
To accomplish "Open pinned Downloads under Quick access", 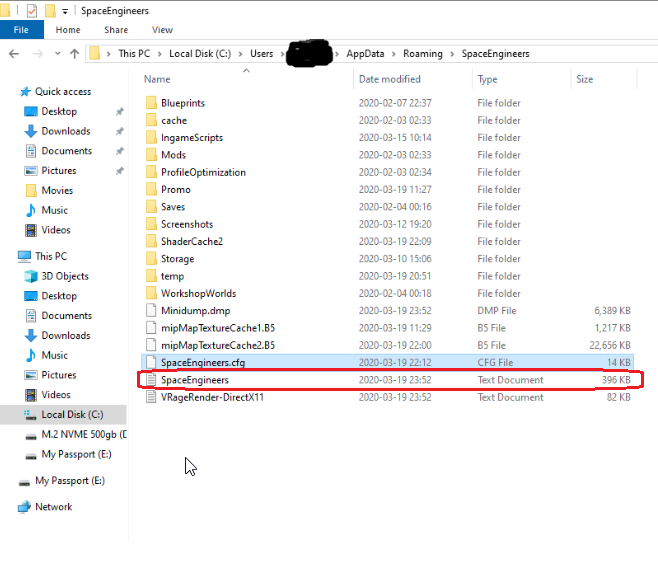I will [65, 131].
